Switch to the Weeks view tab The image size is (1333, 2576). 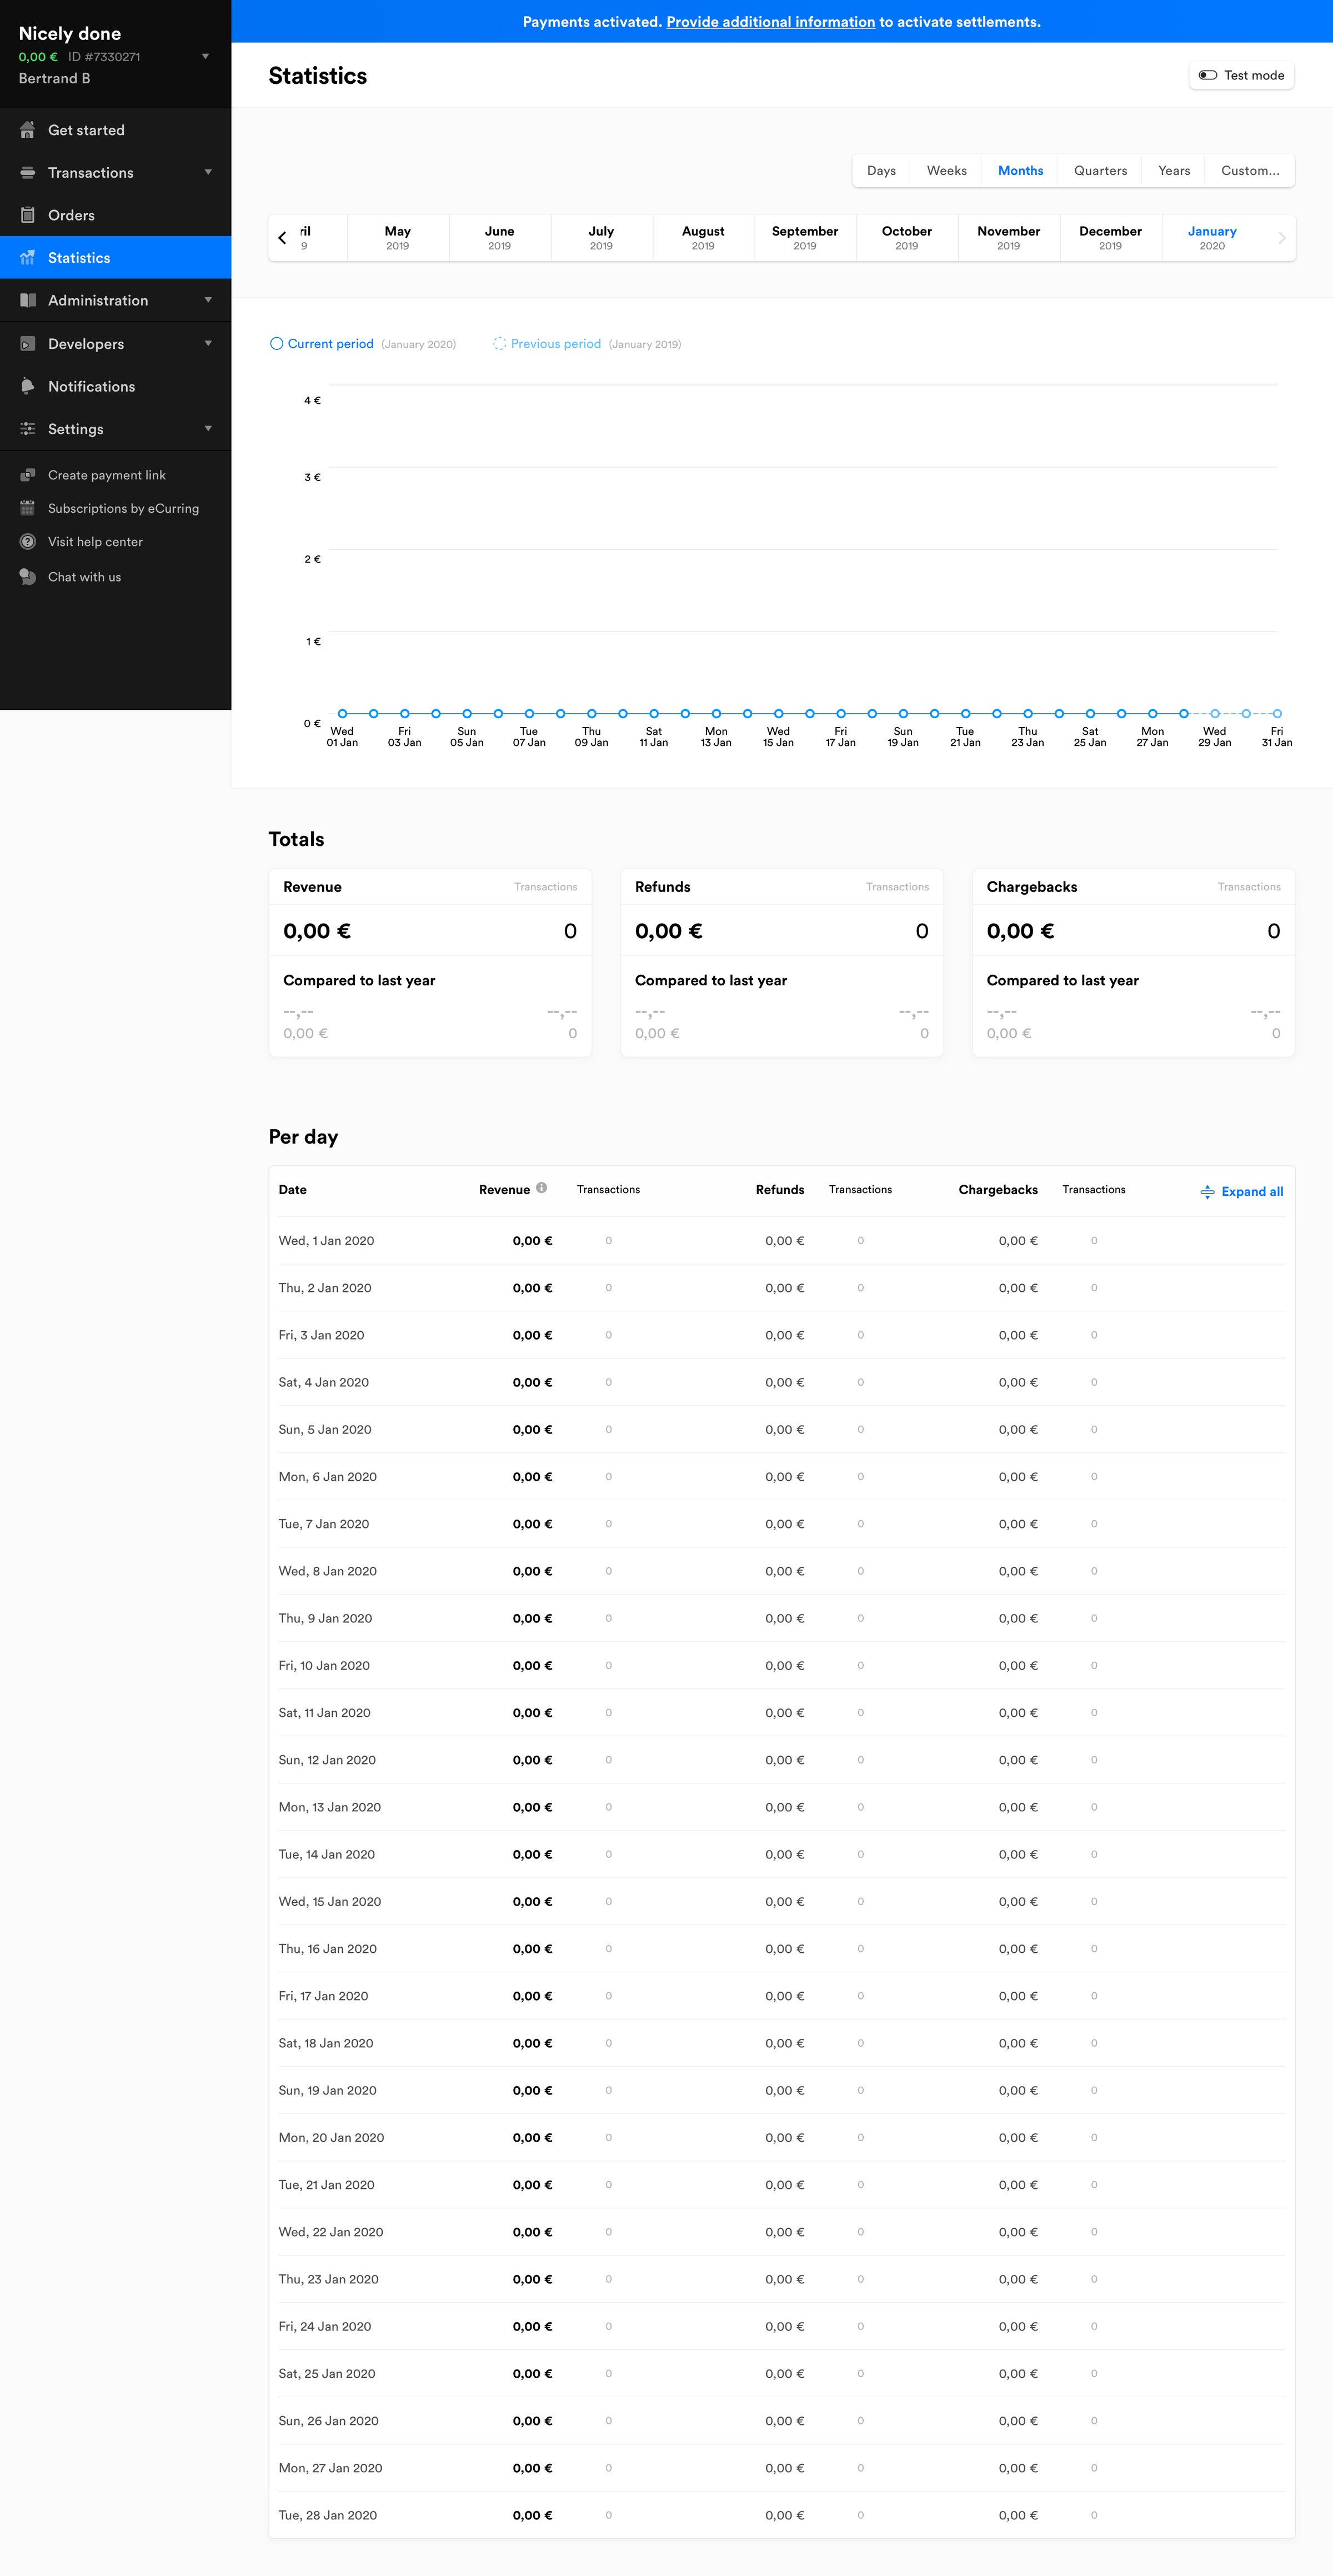946,171
